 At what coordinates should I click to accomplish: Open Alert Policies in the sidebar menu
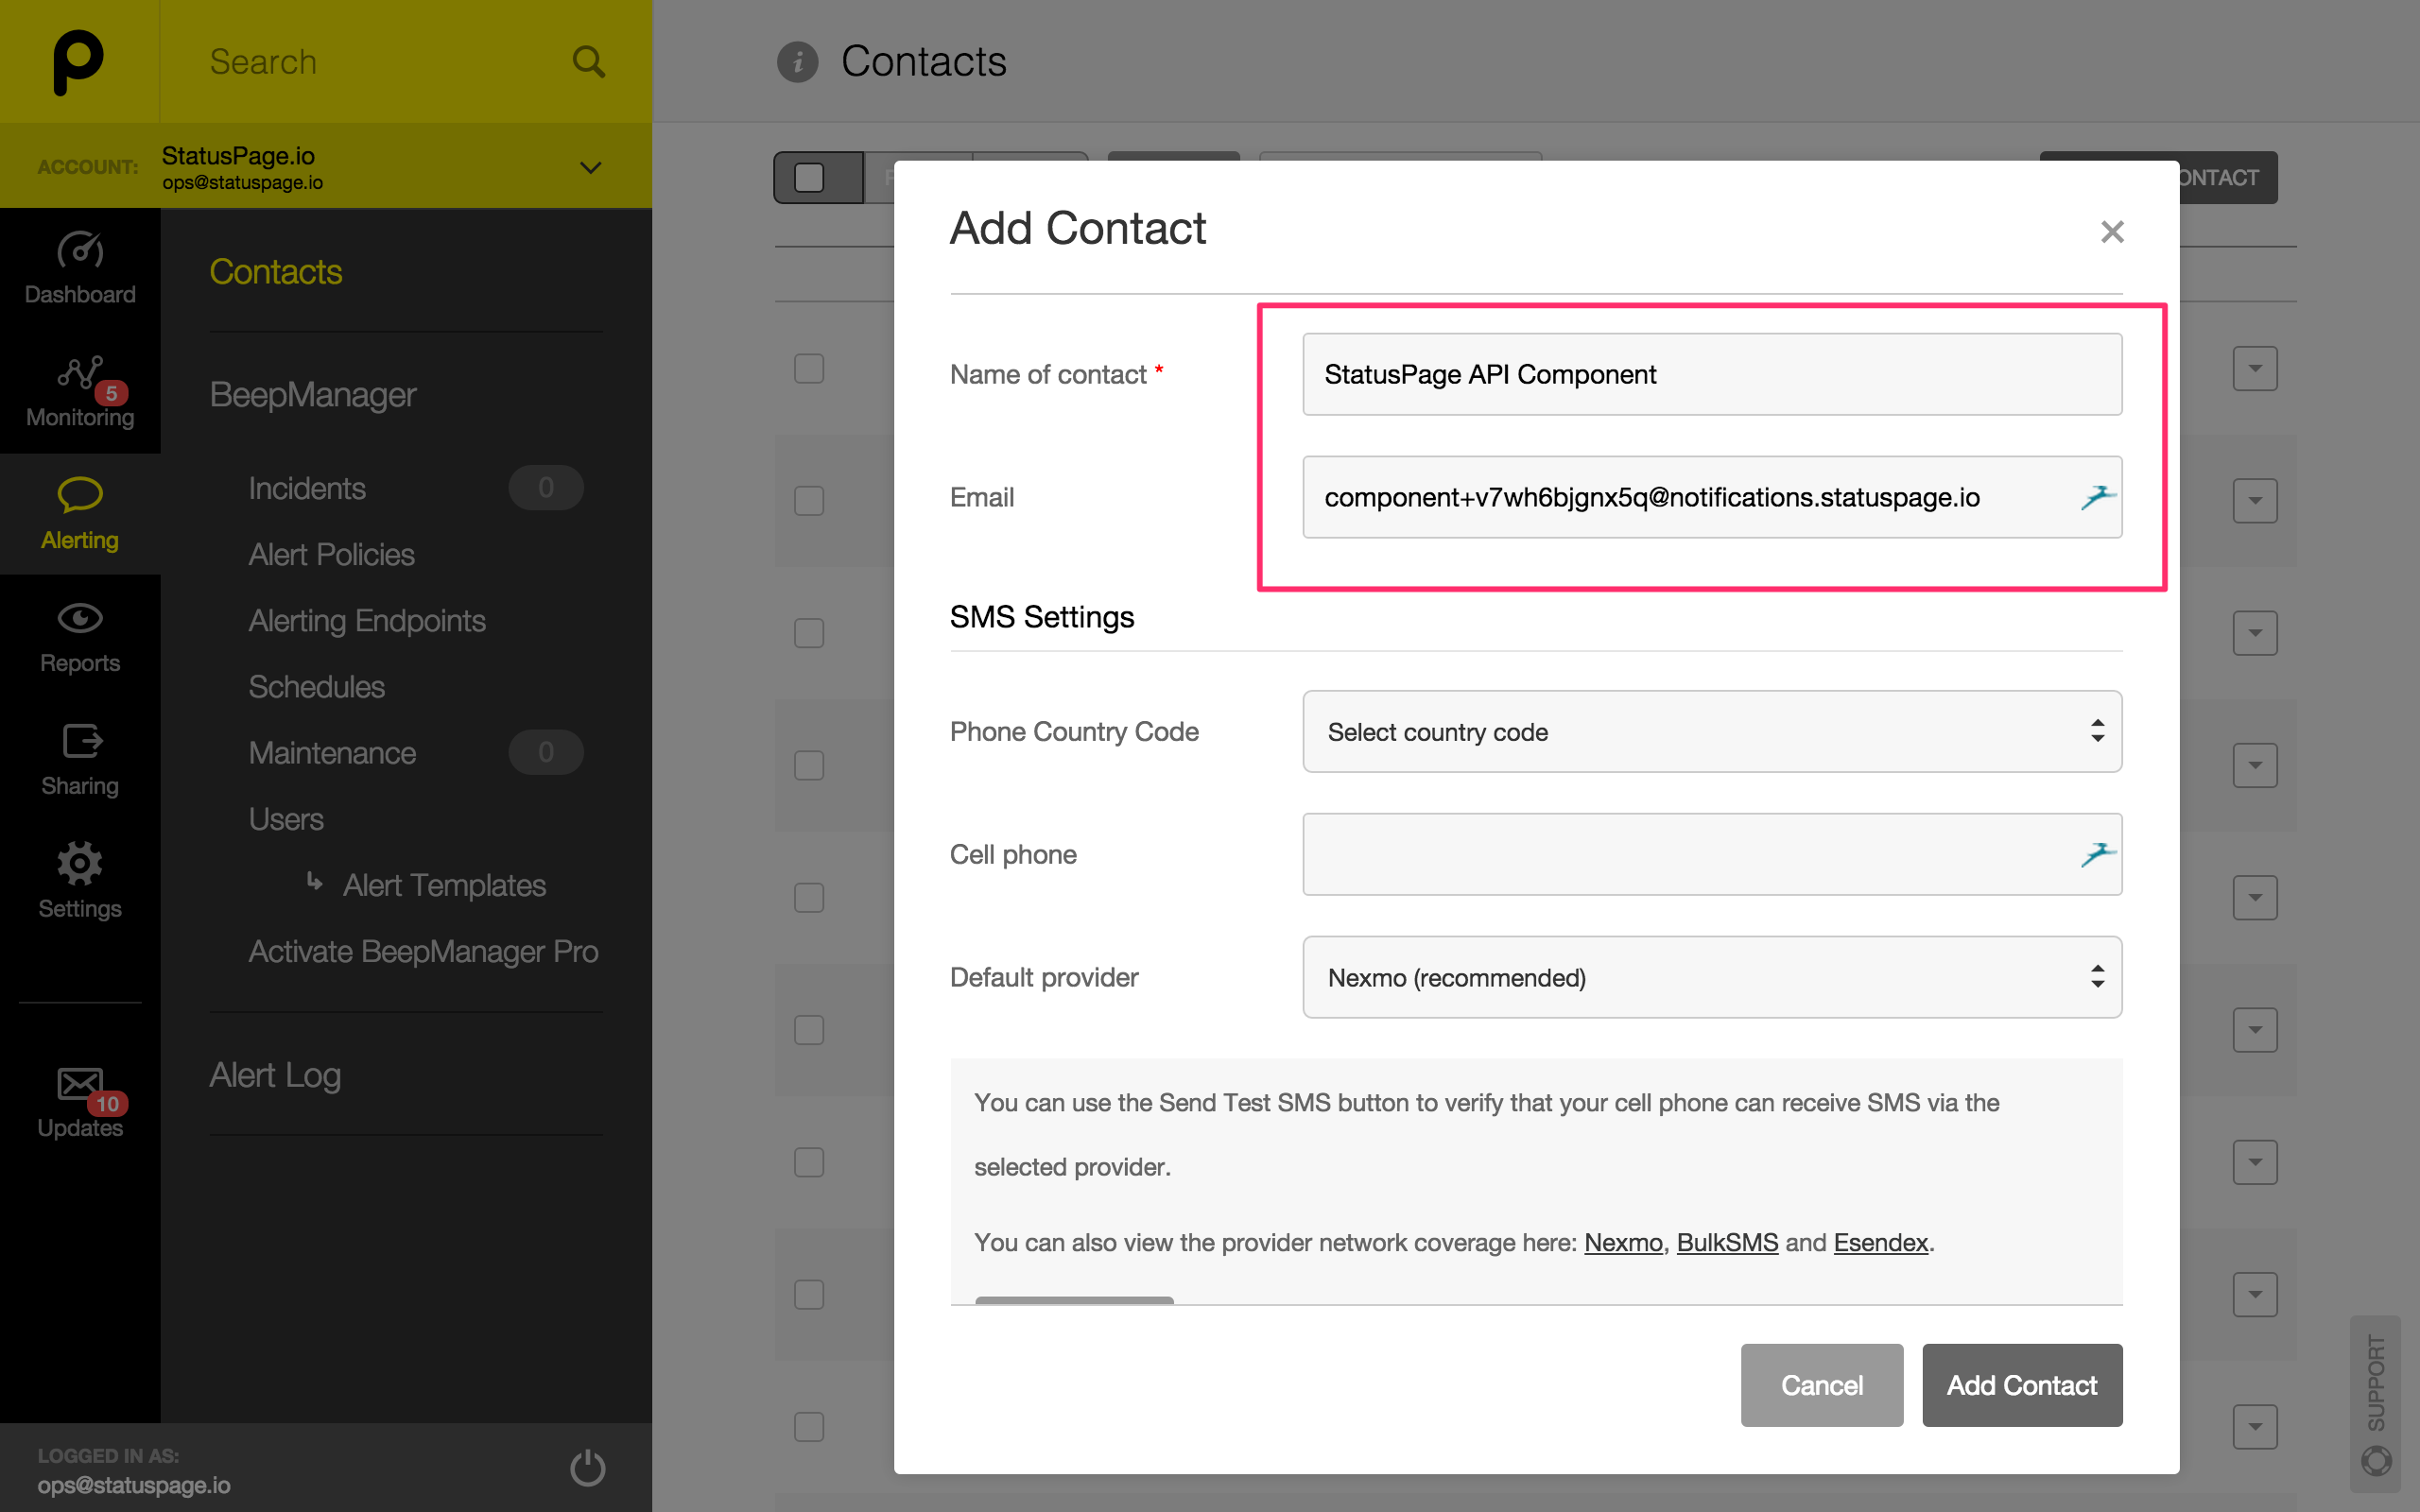click(331, 554)
